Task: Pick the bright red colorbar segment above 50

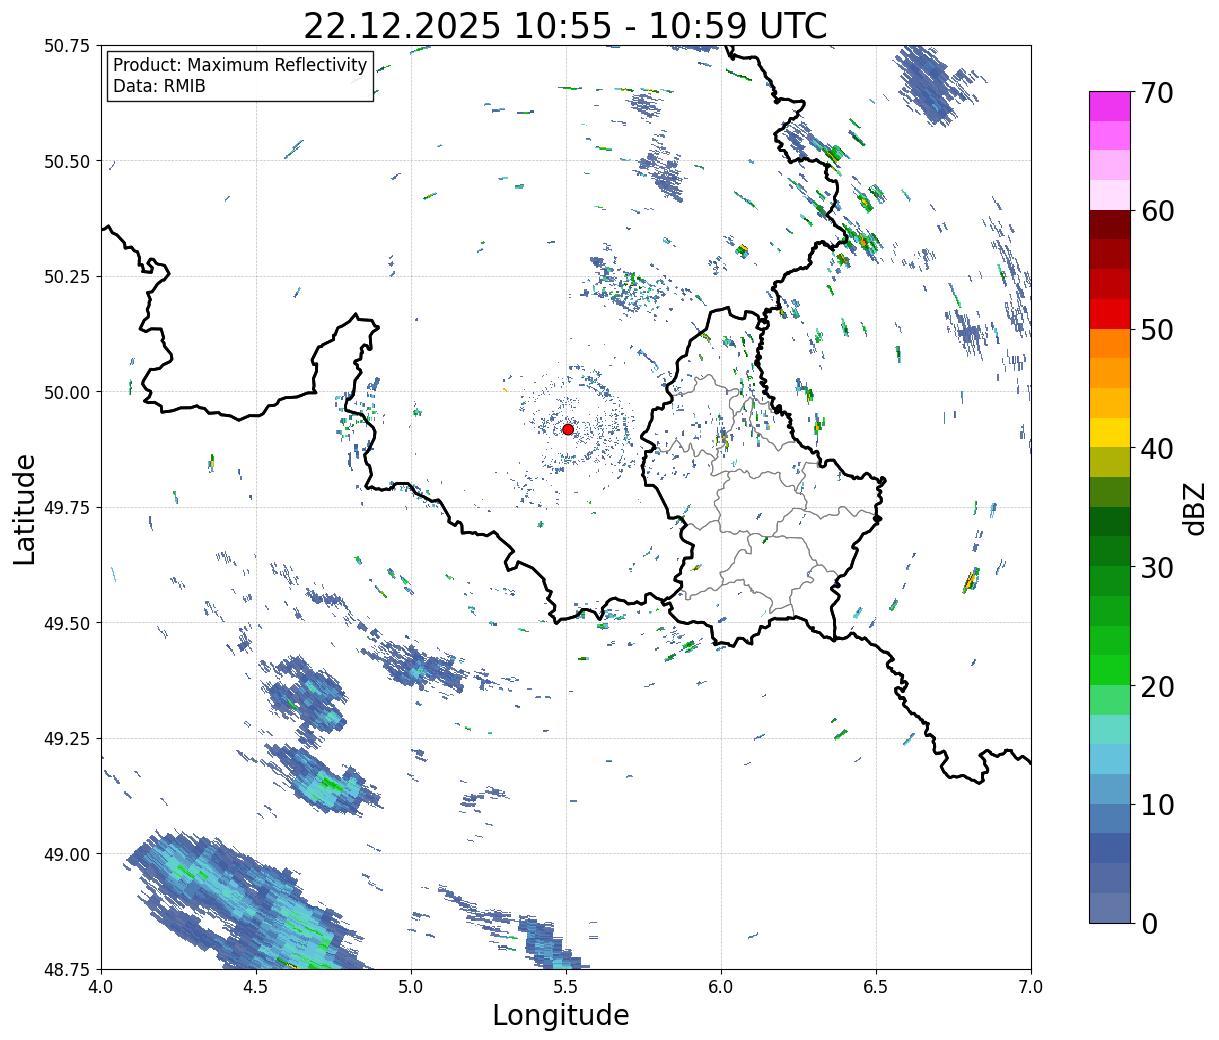Action: pyautogui.click(x=1110, y=314)
